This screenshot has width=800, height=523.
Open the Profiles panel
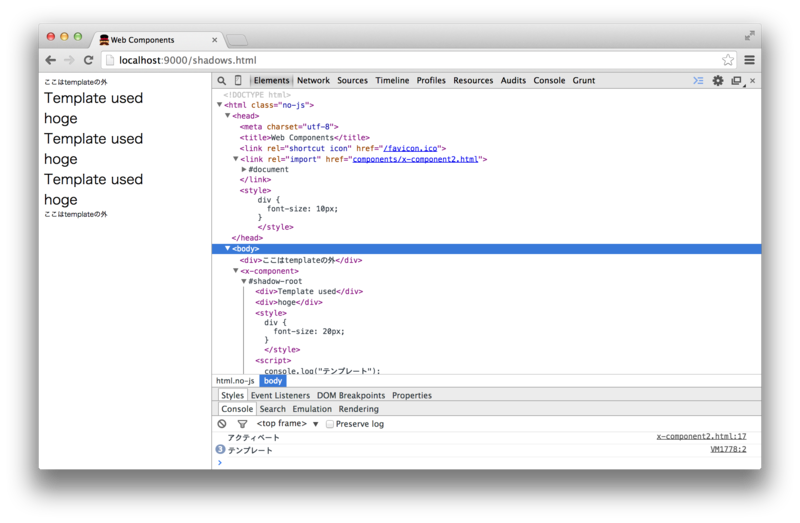pyautogui.click(x=431, y=81)
